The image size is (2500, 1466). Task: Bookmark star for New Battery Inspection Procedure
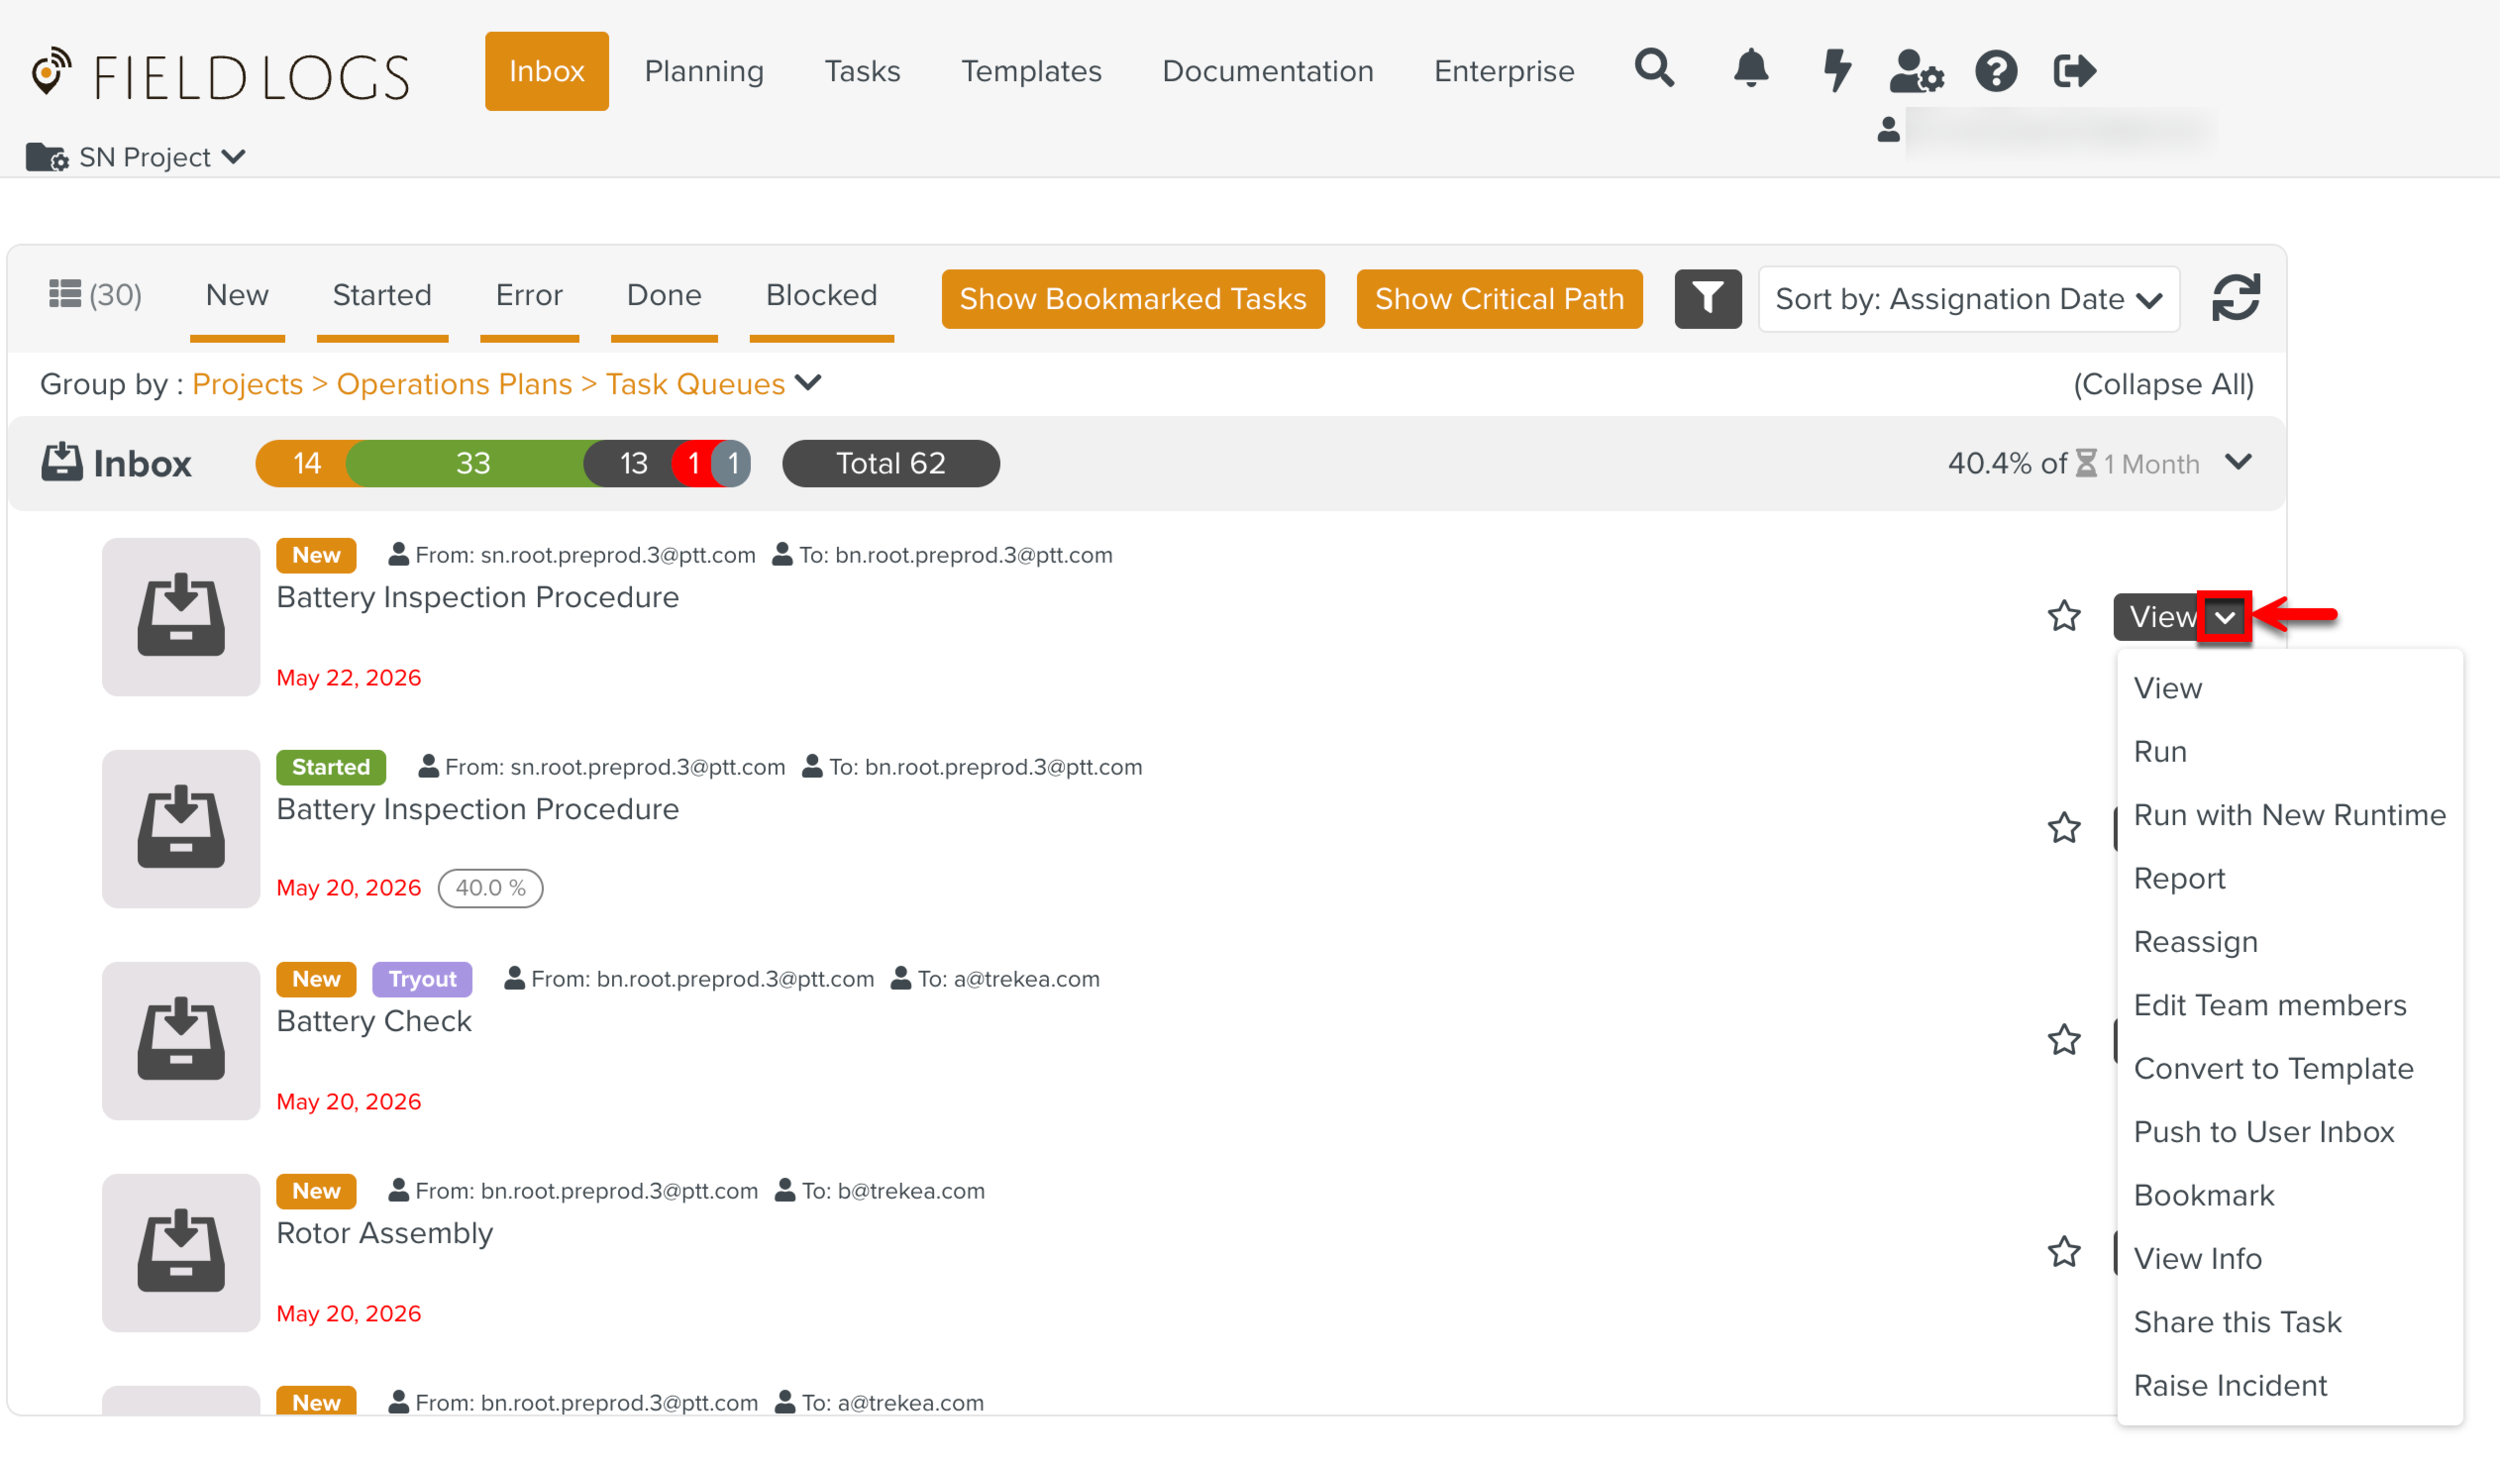pos(2063,616)
